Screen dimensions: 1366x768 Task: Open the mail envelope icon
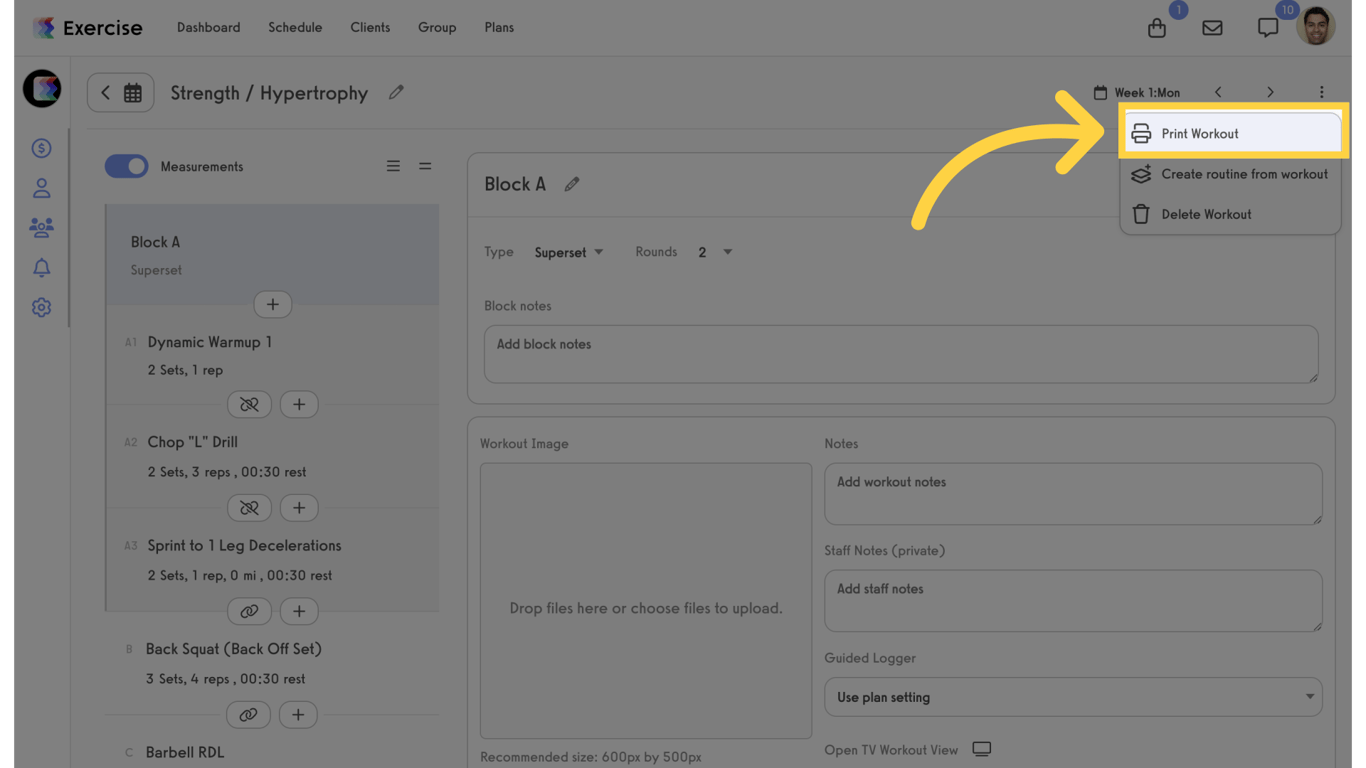(1212, 28)
